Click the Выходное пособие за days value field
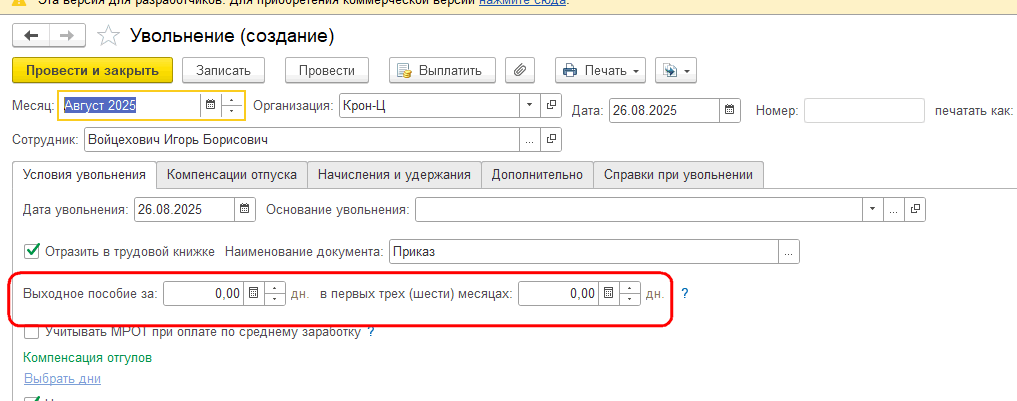This screenshot has width=1017, height=401. click(204, 293)
